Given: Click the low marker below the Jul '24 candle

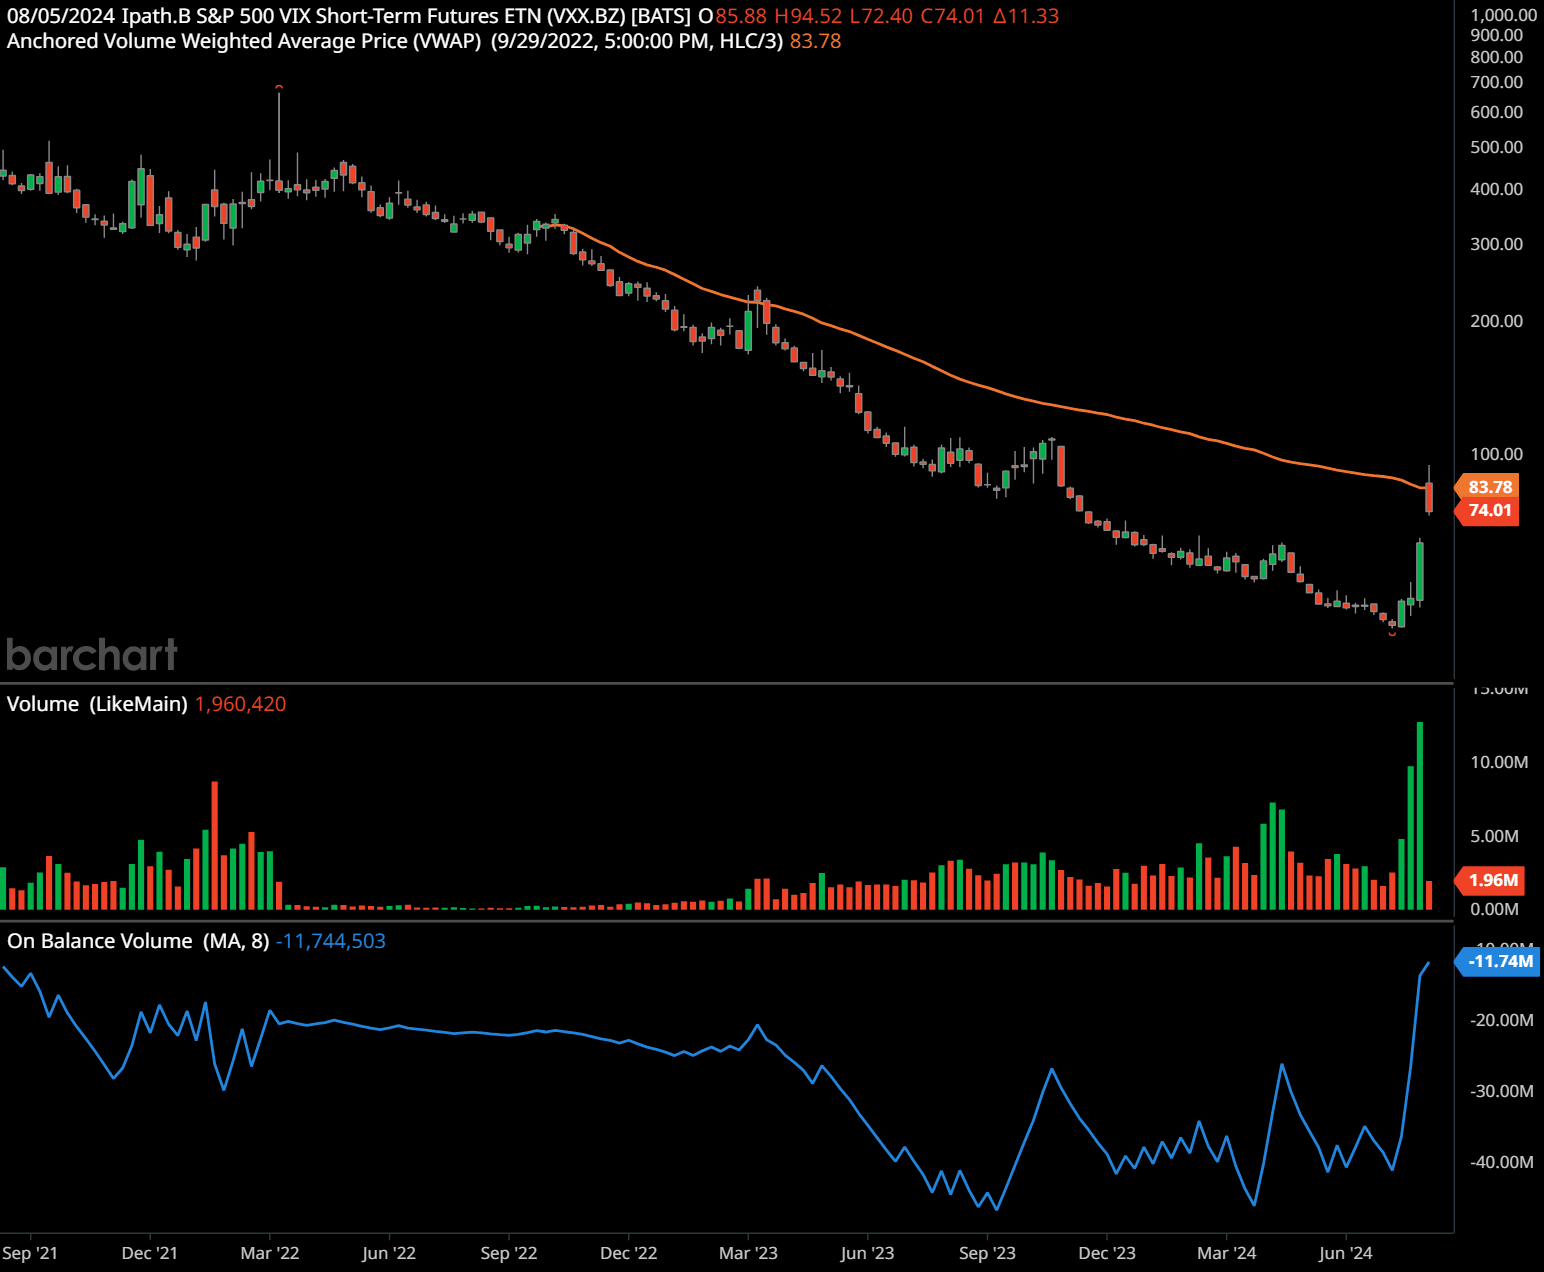Looking at the screenshot, I should click(x=1392, y=634).
